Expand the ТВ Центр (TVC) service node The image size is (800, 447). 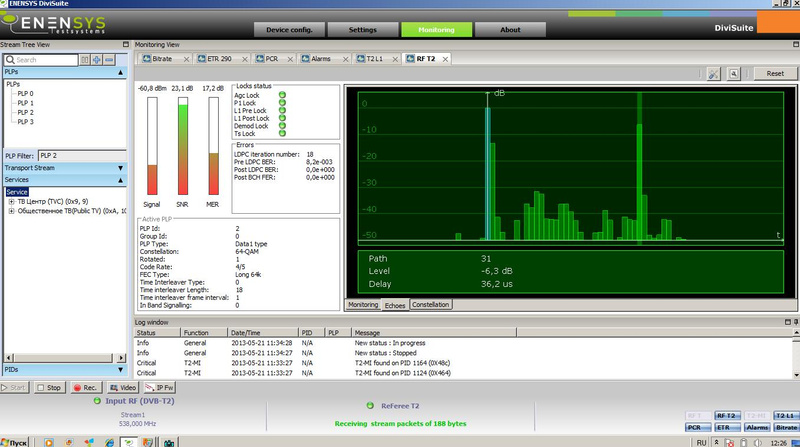pyautogui.click(x=11, y=201)
